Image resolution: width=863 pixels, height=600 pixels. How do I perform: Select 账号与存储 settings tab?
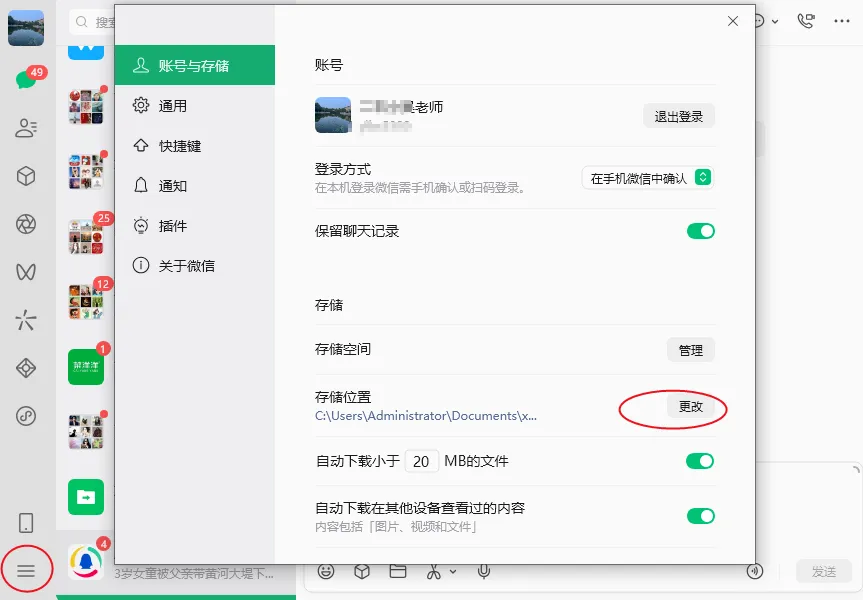195,66
